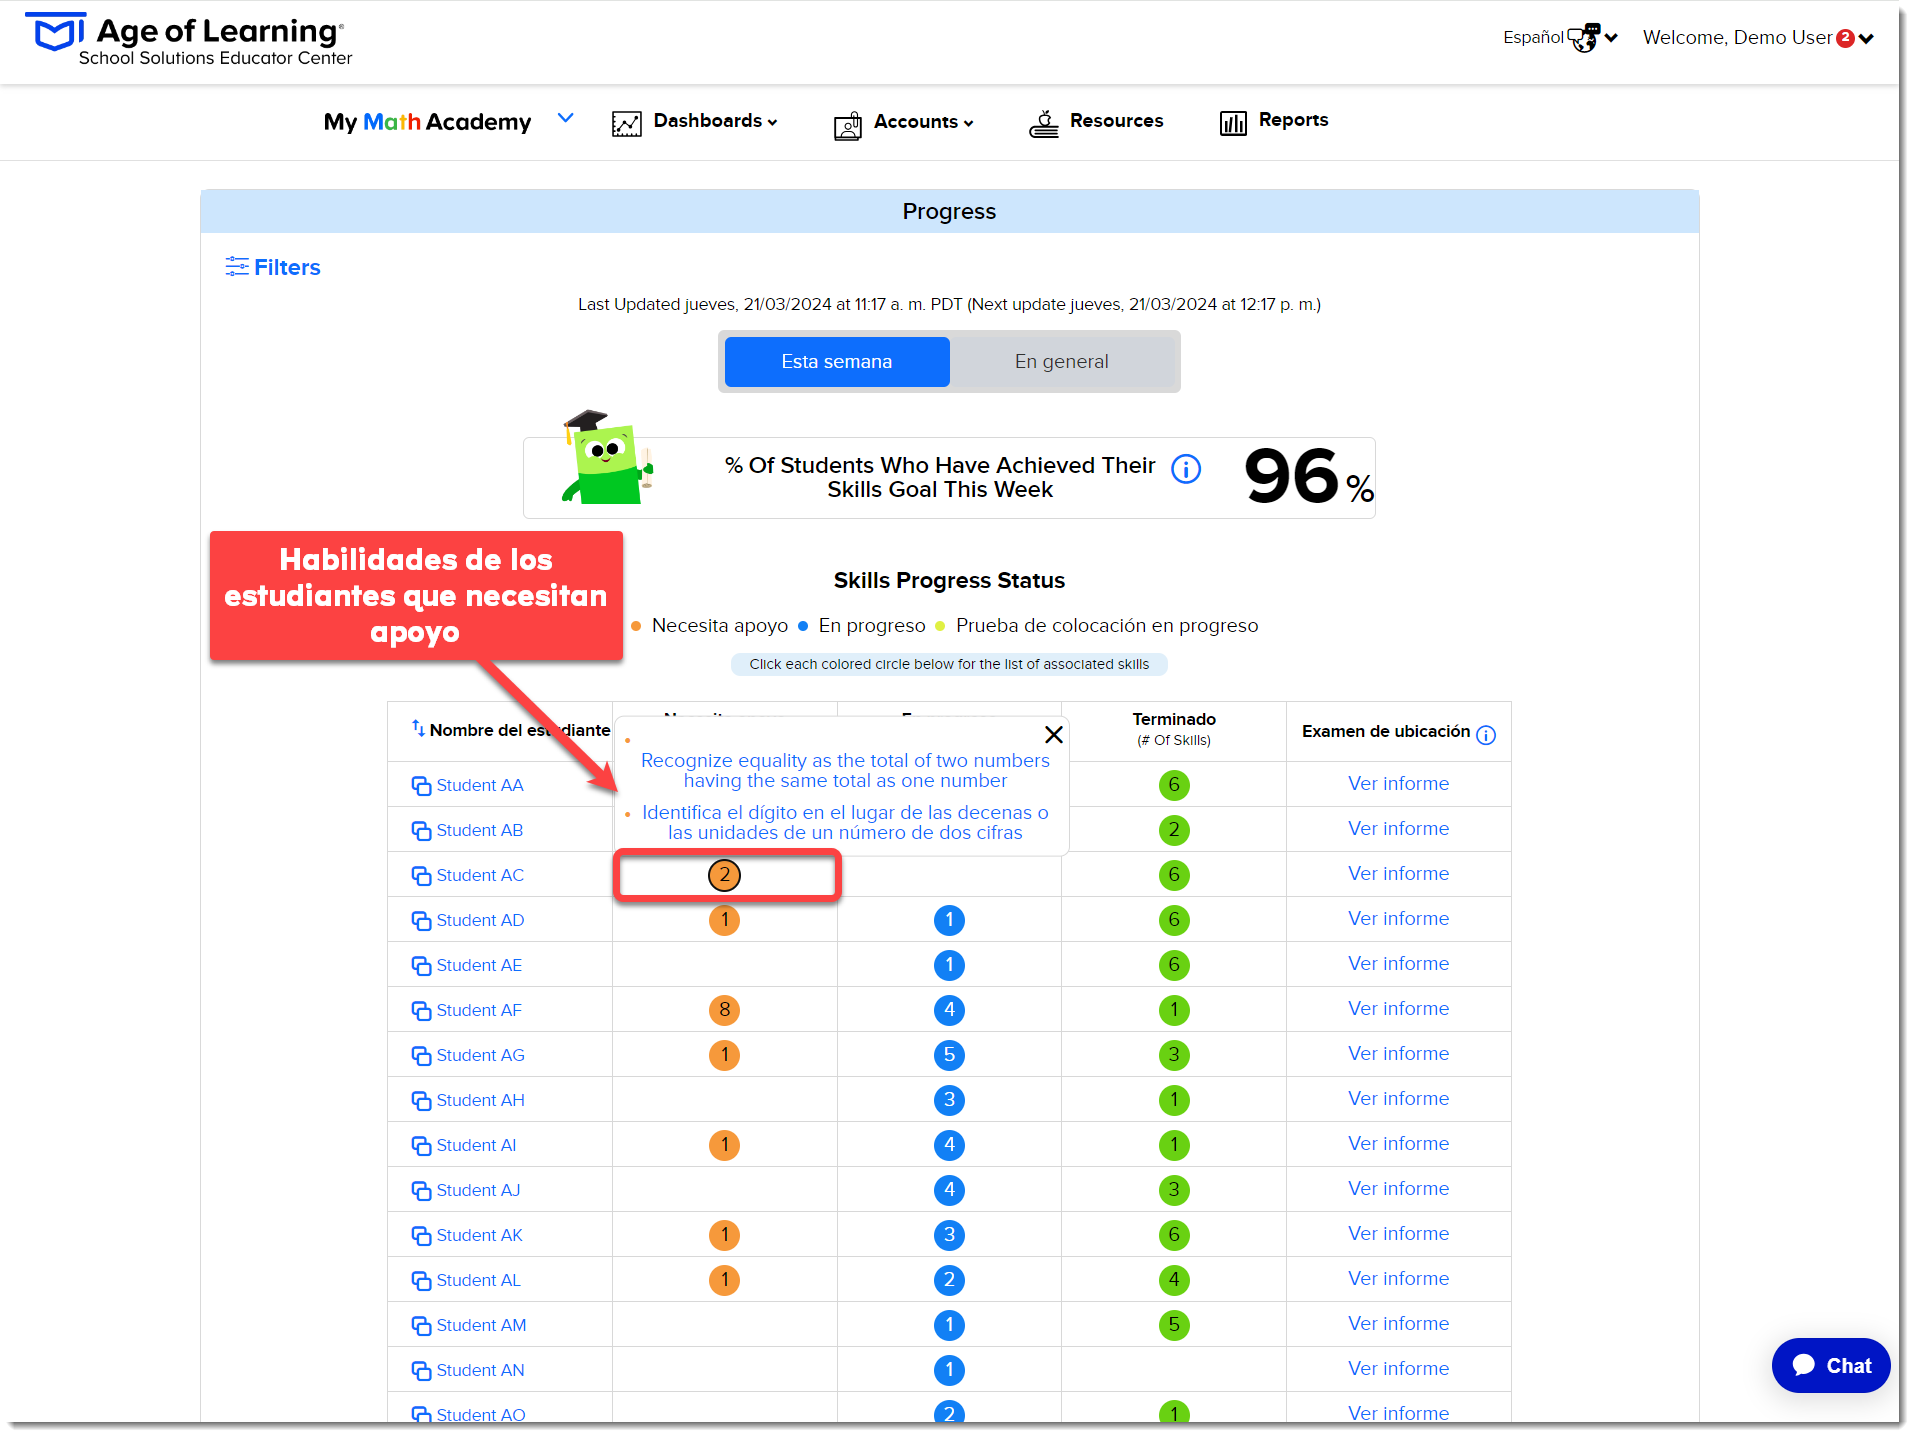
Task: Click the red notification badge by Demo User
Action: pyautogui.click(x=1845, y=38)
